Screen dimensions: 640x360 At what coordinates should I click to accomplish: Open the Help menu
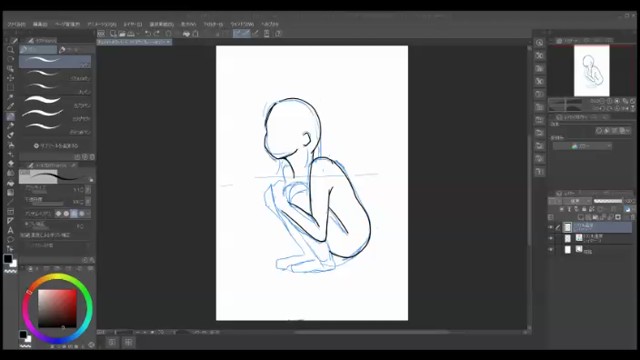pyautogui.click(x=270, y=24)
